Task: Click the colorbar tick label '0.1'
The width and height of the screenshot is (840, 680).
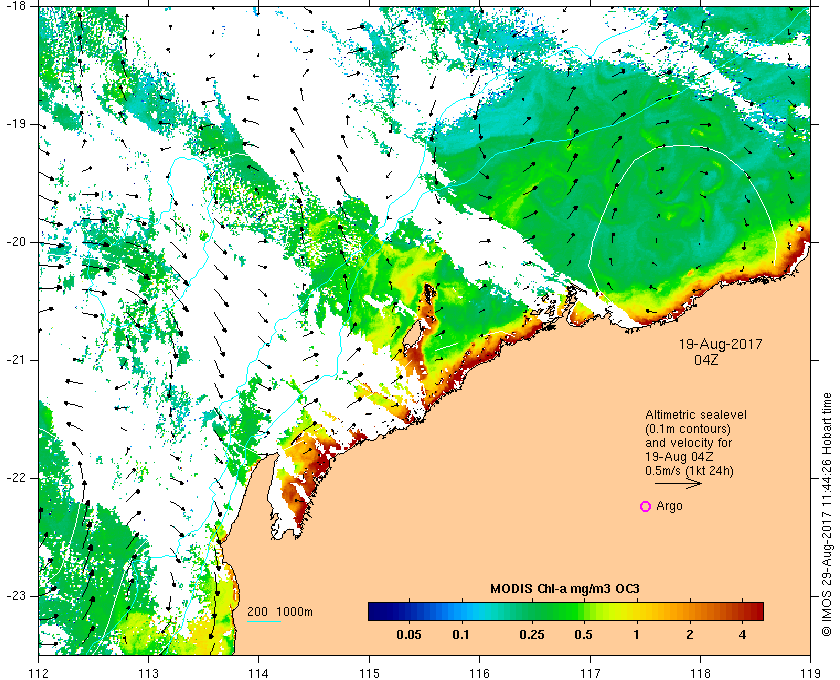Action: (x=461, y=635)
